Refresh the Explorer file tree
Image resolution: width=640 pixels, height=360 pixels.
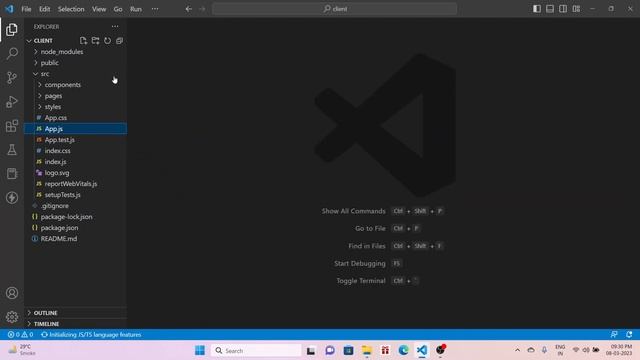coord(107,40)
